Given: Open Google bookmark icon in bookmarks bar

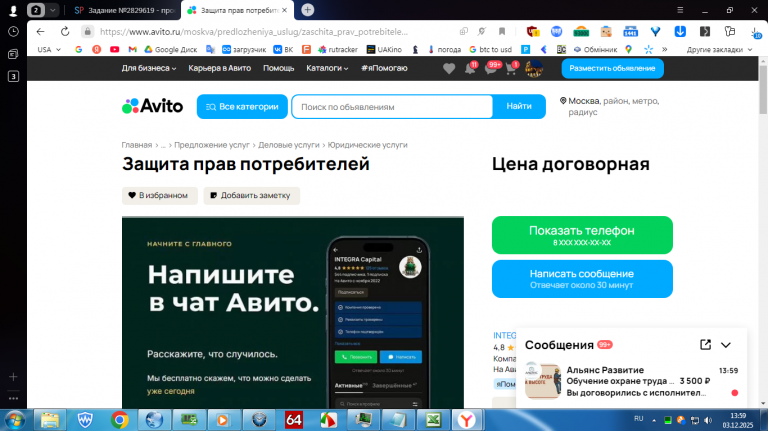Looking at the screenshot, I should [x=78, y=49].
